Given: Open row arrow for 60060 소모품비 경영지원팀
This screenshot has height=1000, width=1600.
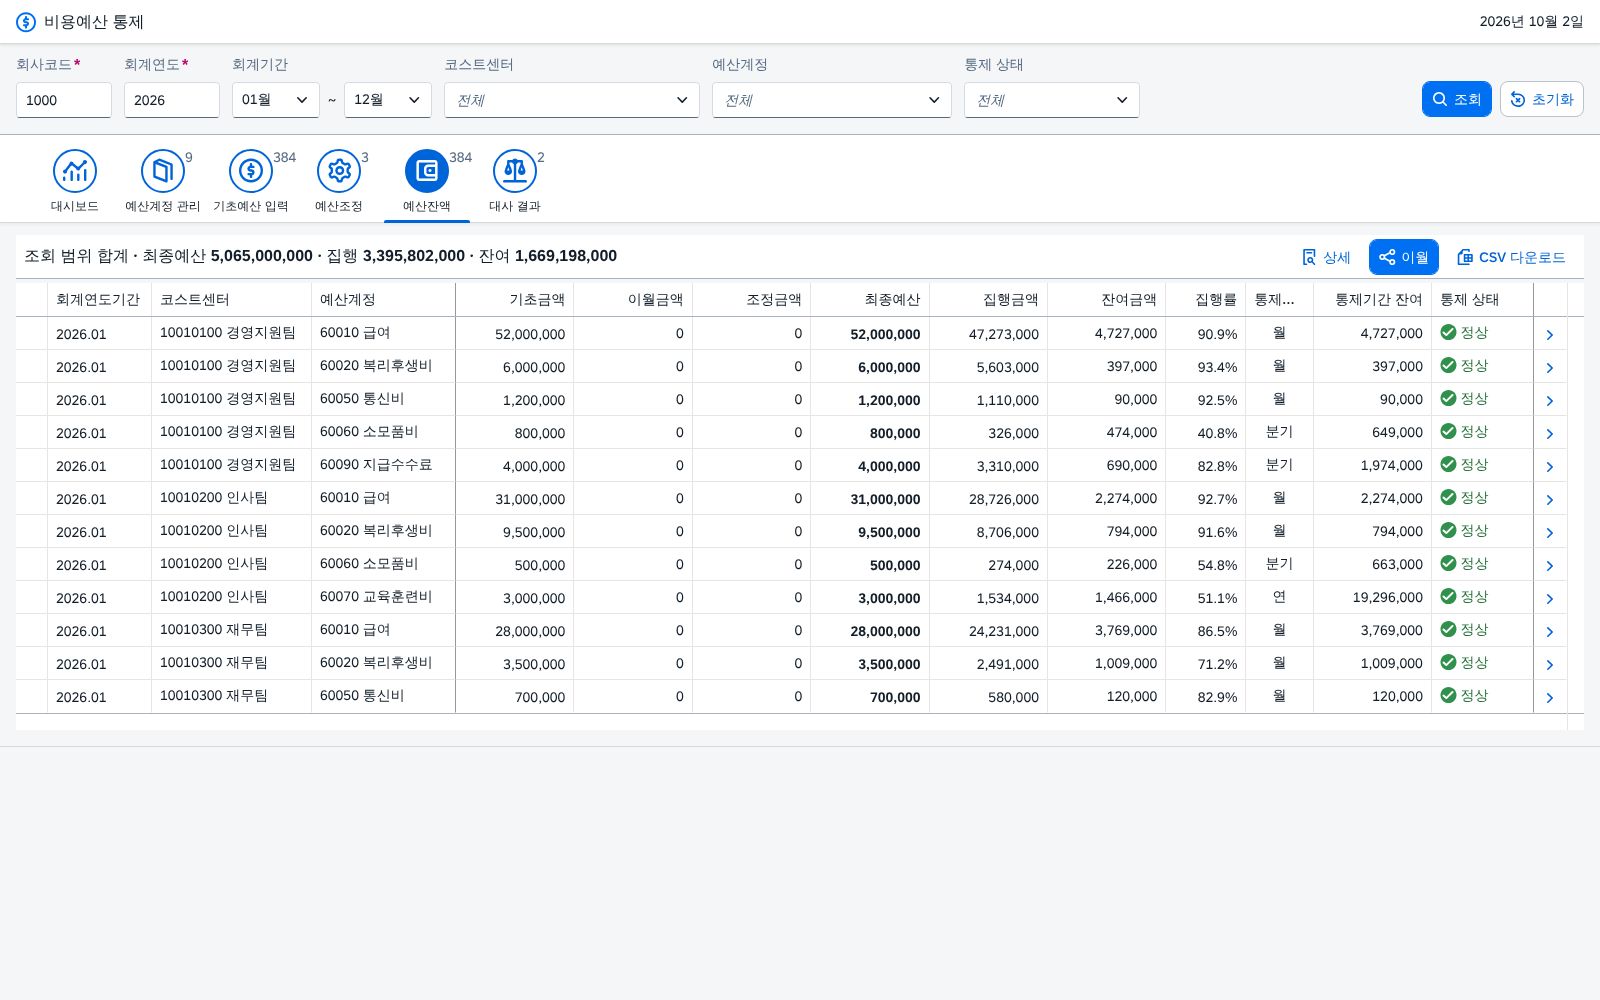Looking at the screenshot, I should click(x=1550, y=433).
